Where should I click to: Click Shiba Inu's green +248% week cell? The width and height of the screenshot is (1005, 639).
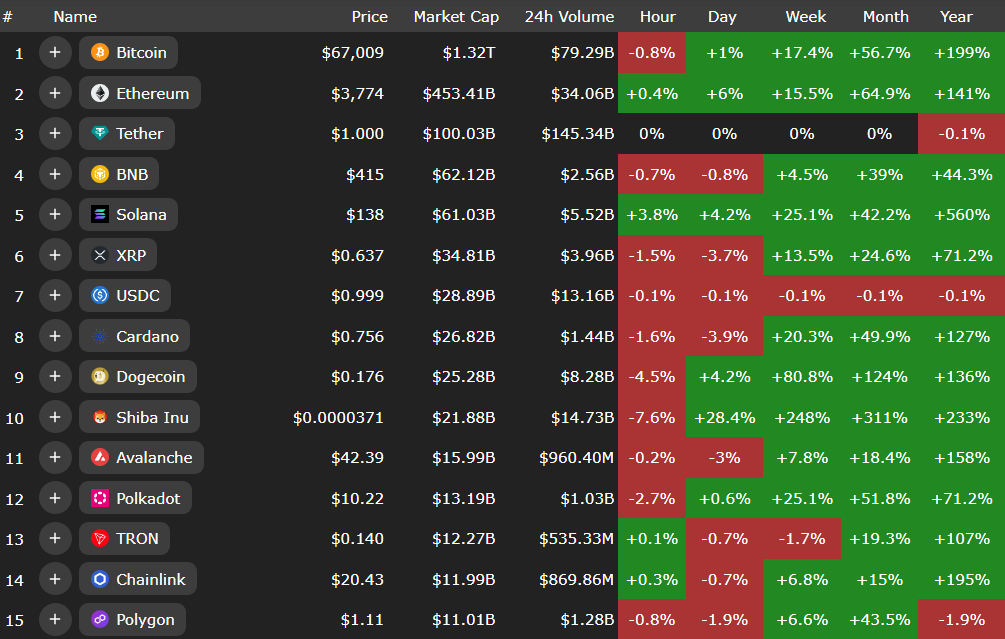[x=802, y=418]
